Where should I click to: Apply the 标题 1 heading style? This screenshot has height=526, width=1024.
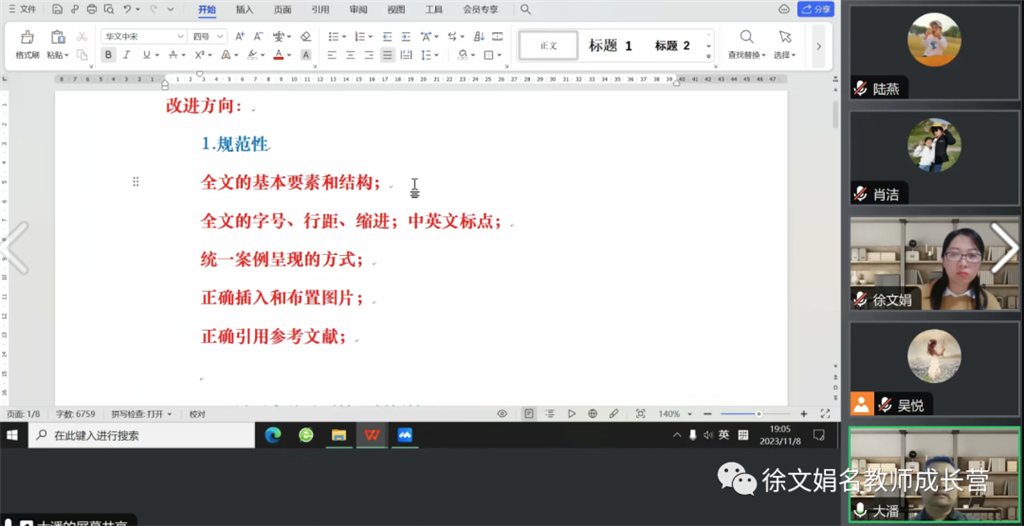(x=610, y=46)
